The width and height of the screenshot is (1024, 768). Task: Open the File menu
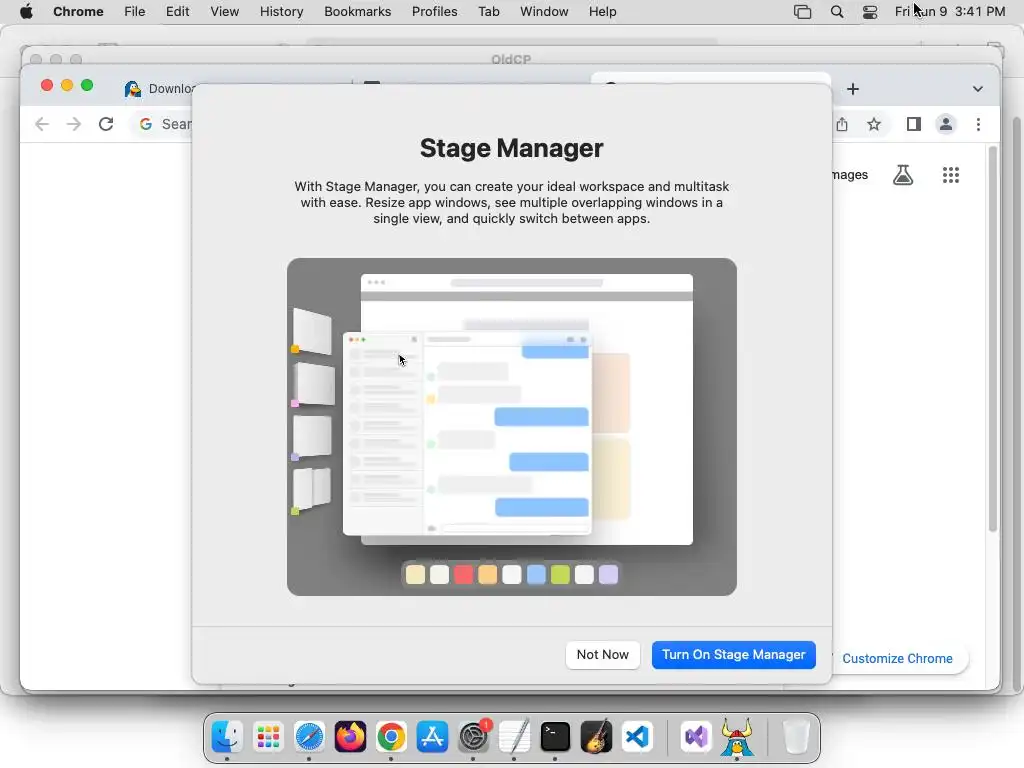click(135, 12)
